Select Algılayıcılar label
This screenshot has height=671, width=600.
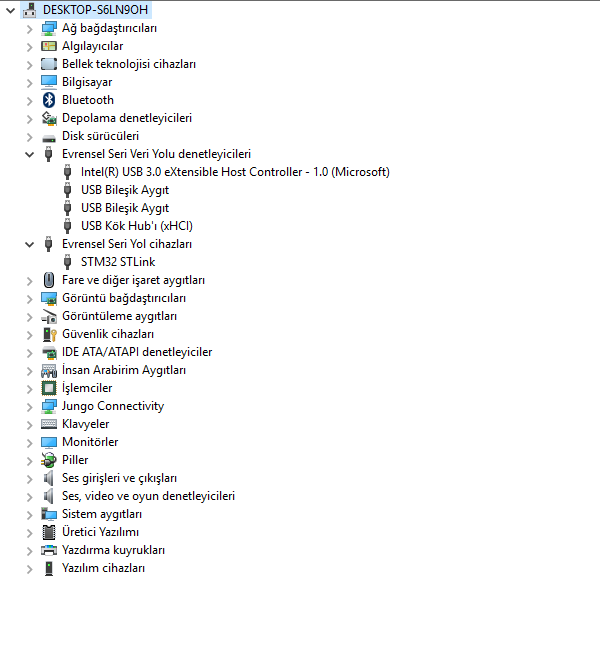(x=92, y=46)
